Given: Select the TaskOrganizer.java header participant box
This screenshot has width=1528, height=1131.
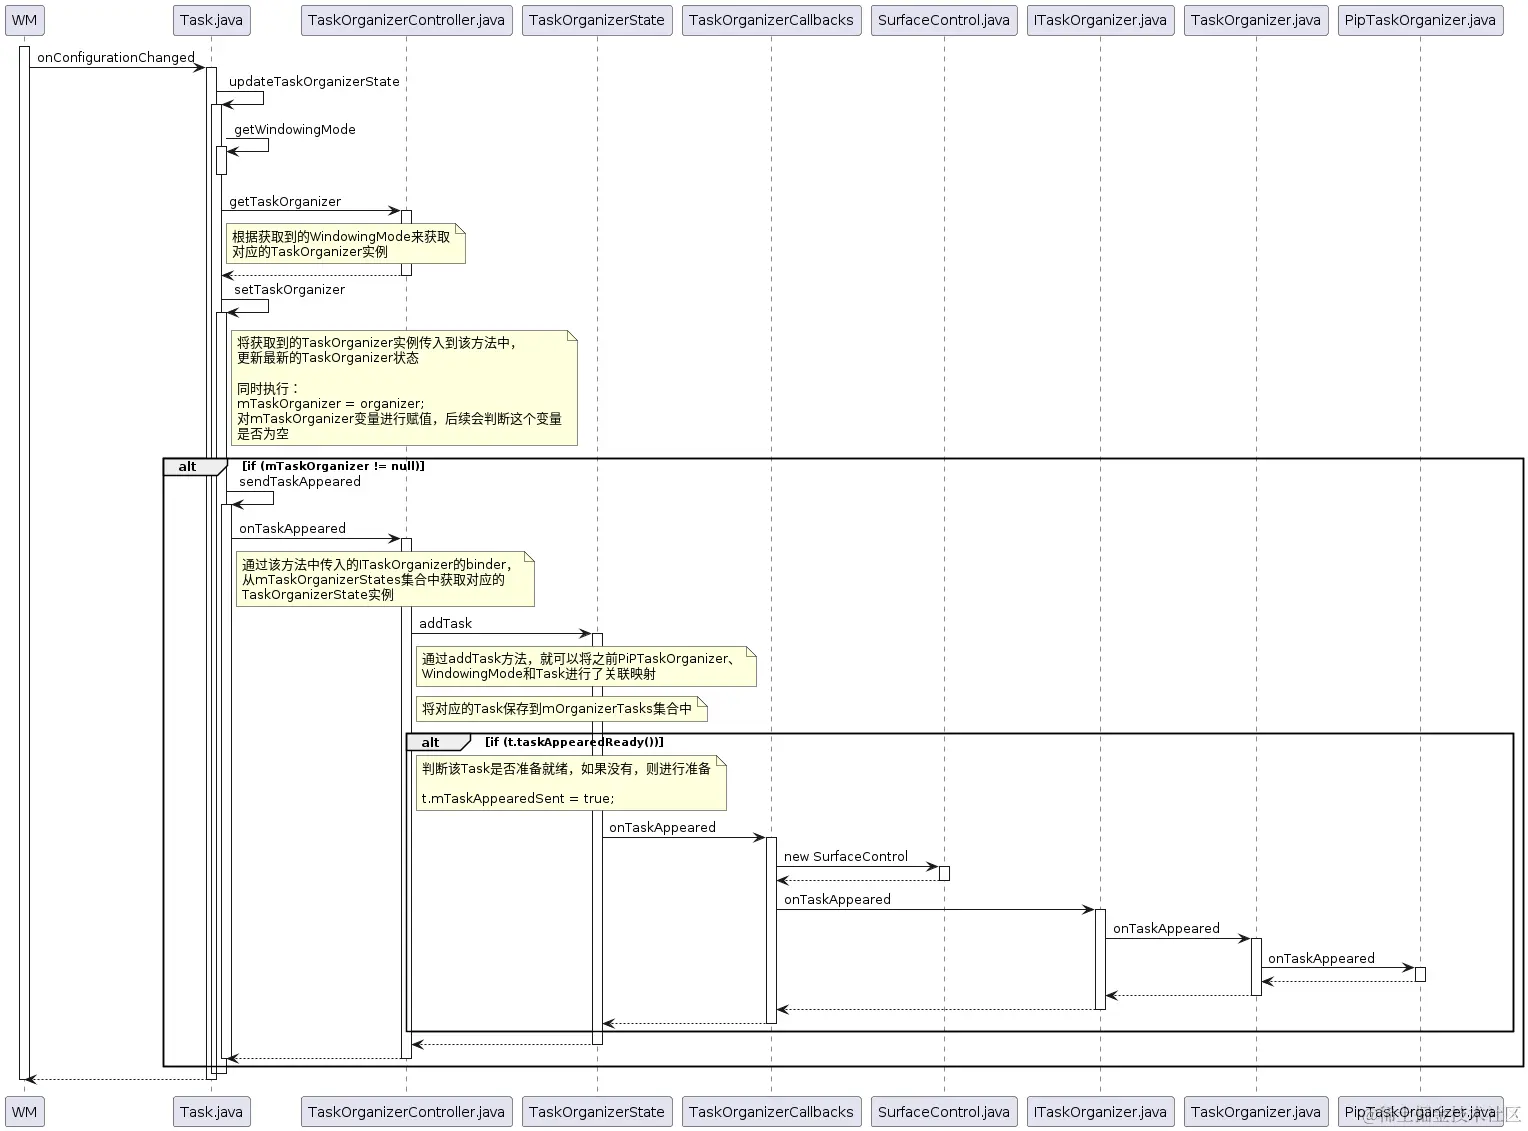Looking at the screenshot, I should (x=1256, y=20).
